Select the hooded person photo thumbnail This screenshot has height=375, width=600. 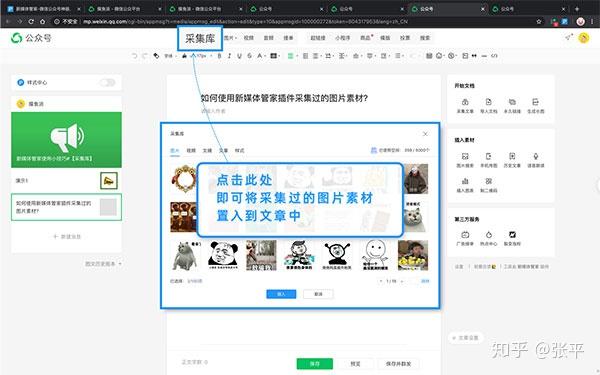pyautogui.click(x=416, y=179)
